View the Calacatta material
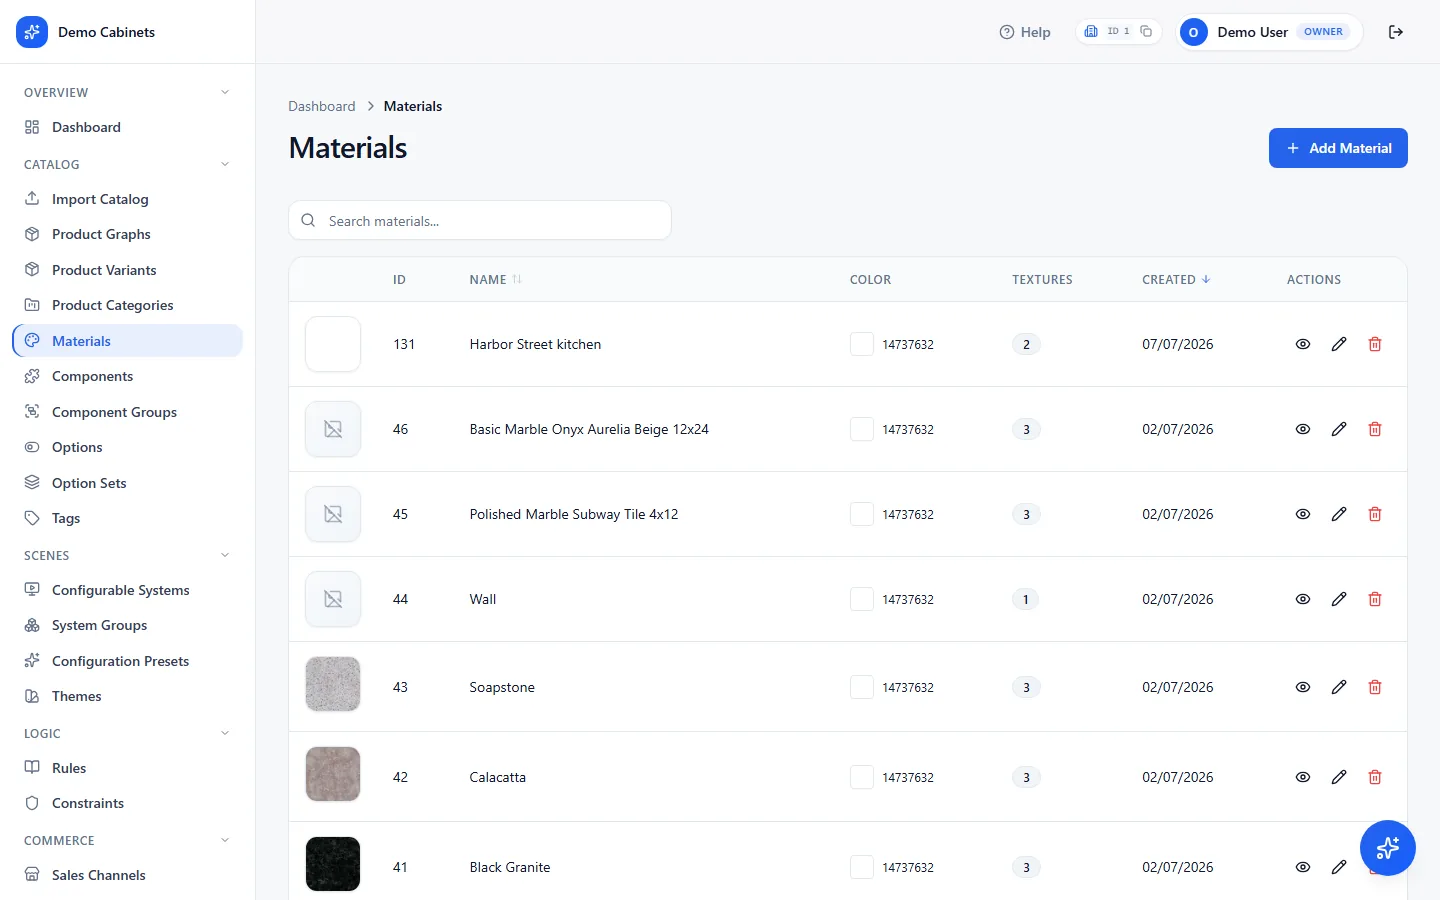Image resolution: width=1440 pixels, height=900 pixels. coord(1303,777)
